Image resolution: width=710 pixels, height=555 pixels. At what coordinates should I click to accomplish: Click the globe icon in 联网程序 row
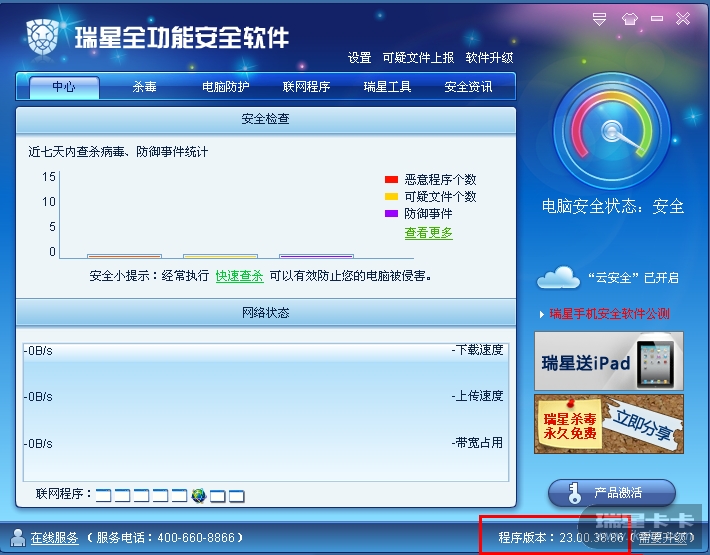pos(198,496)
